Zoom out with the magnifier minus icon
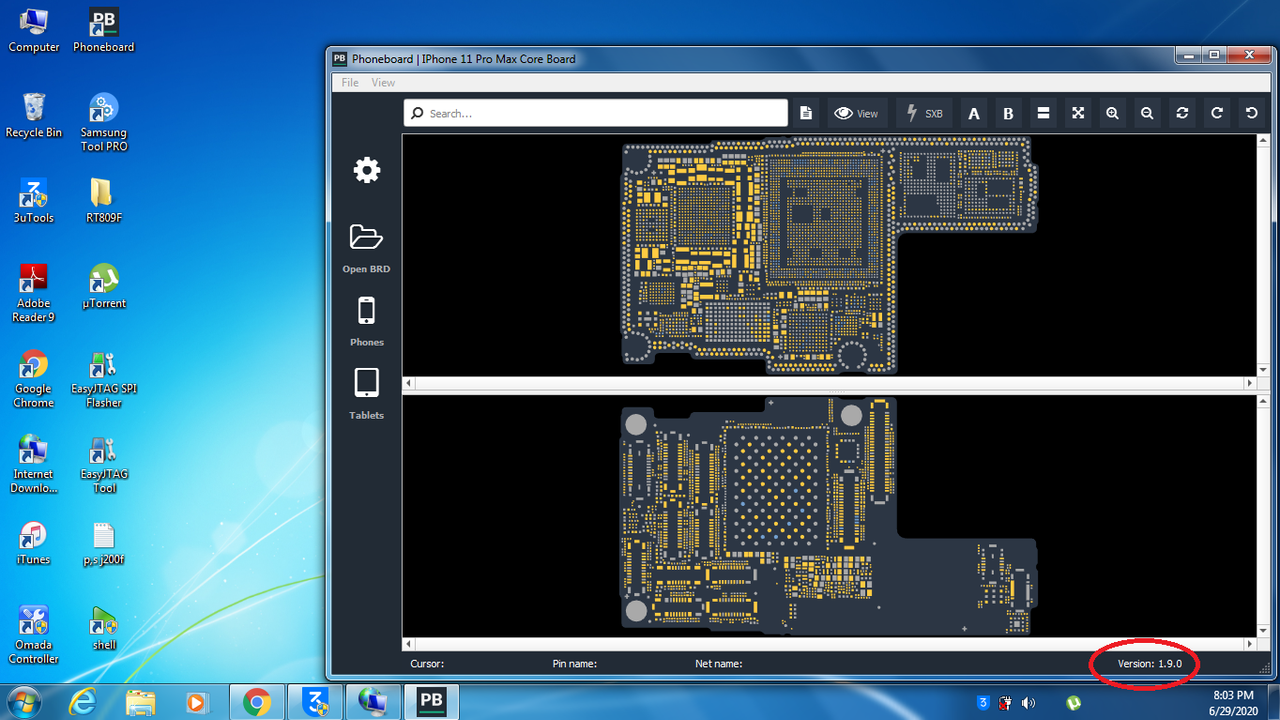This screenshot has height=720, width=1280. pyautogui.click(x=1147, y=113)
